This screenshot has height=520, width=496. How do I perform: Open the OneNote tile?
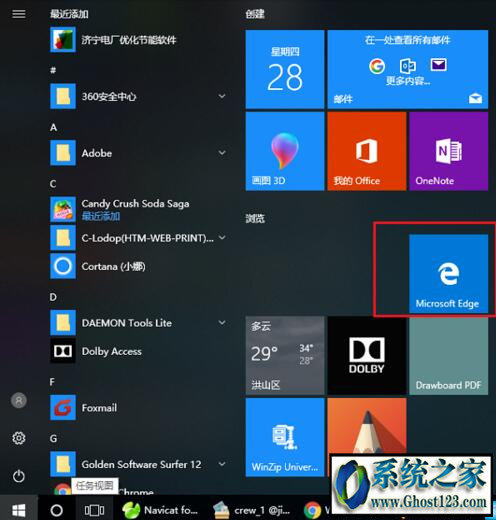[449, 151]
